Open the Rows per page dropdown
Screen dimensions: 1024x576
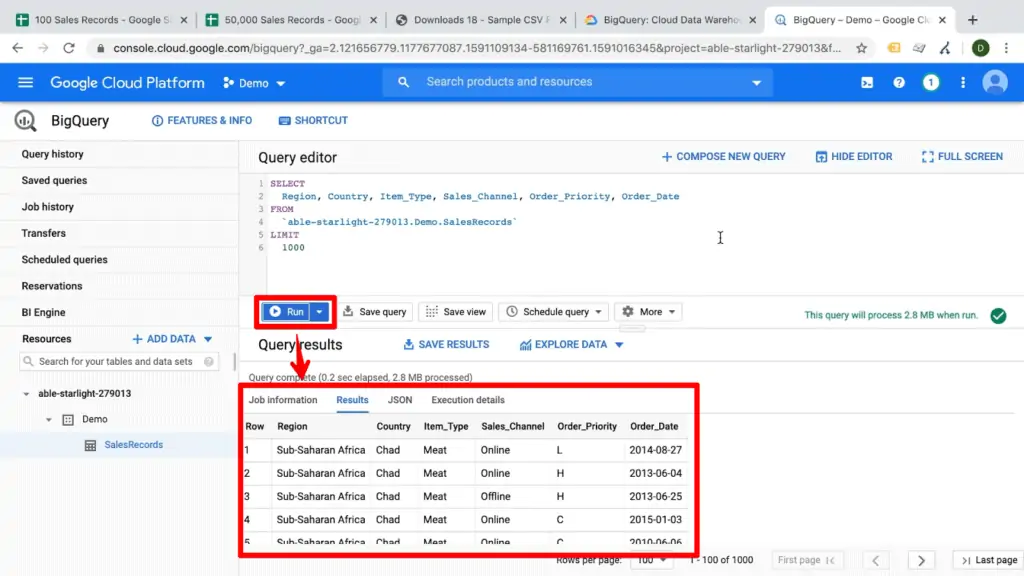651,560
